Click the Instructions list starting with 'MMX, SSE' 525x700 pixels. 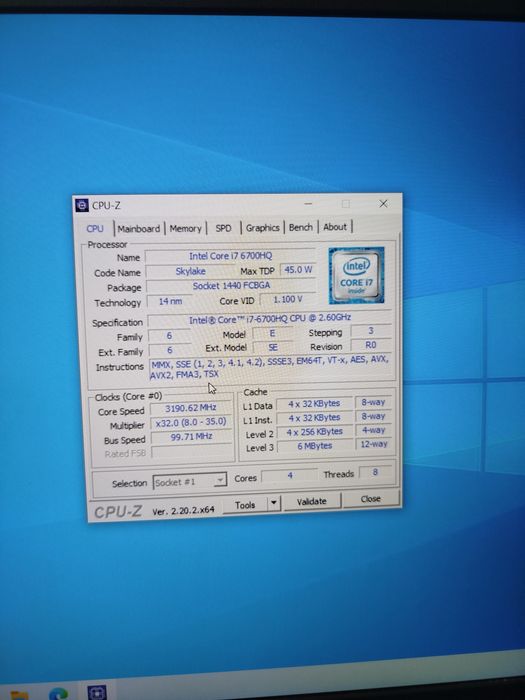click(270, 367)
